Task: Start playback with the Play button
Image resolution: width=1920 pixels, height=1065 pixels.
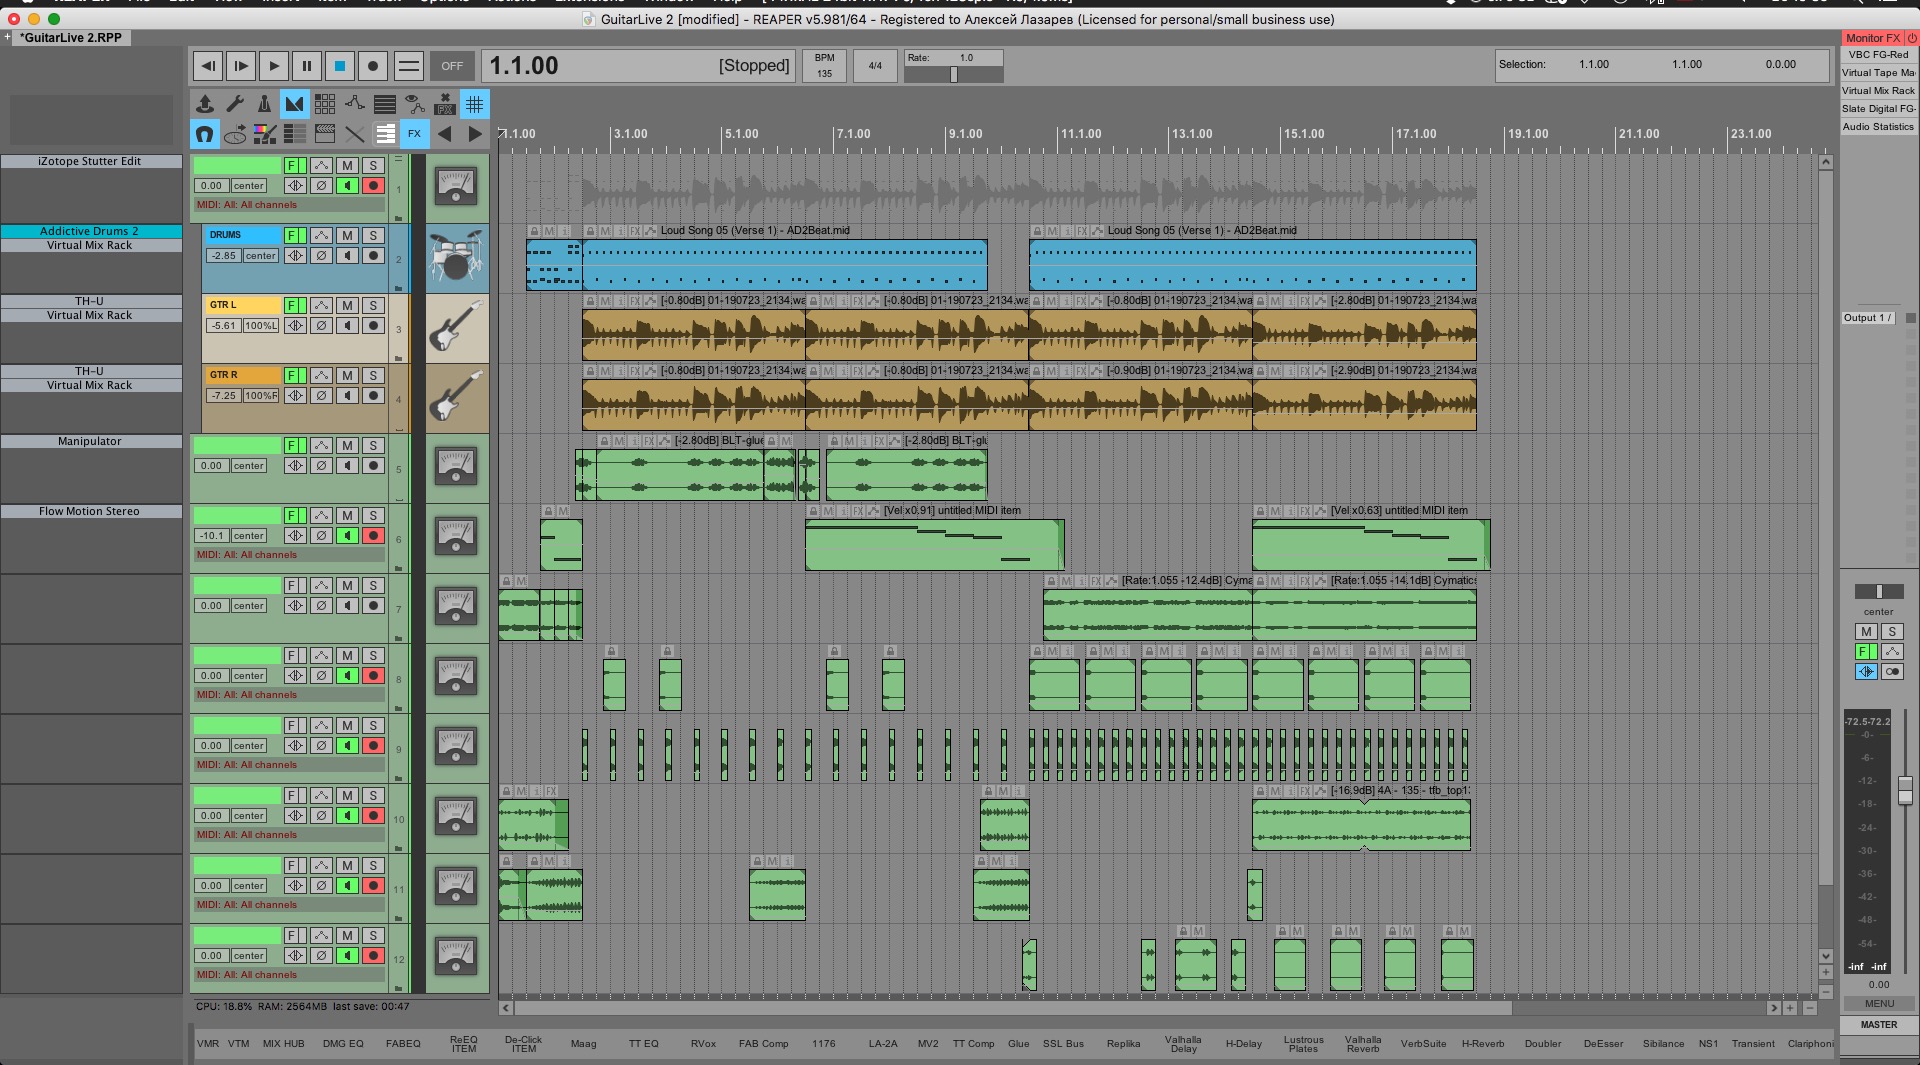Action: click(273, 66)
